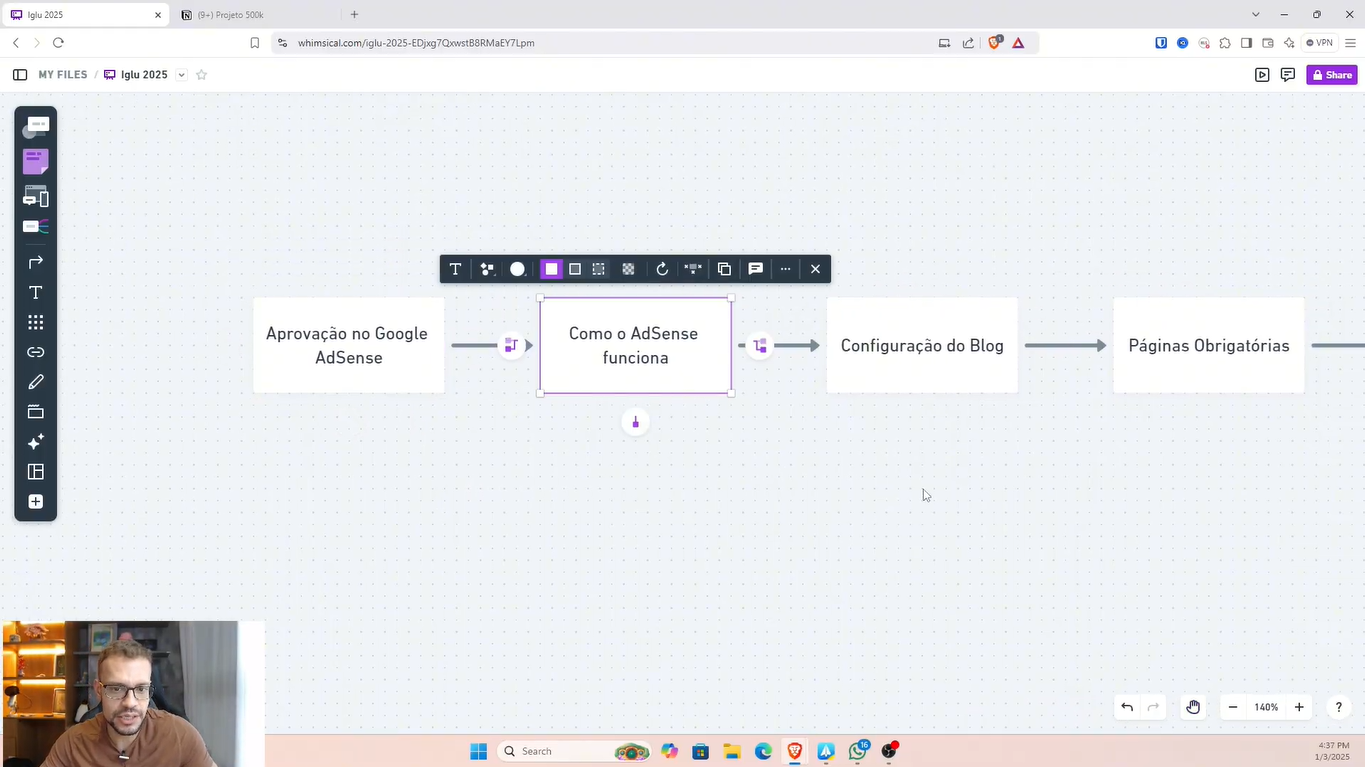This screenshot has height=767, width=1365.
Task: Go to MY FILES breadcrumb
Action: 63,75
